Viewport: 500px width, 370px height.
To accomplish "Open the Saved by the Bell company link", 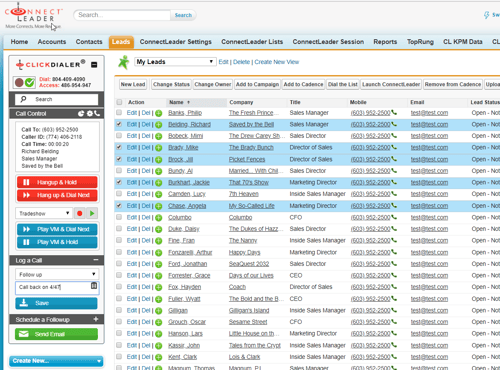I will (251, 124).
